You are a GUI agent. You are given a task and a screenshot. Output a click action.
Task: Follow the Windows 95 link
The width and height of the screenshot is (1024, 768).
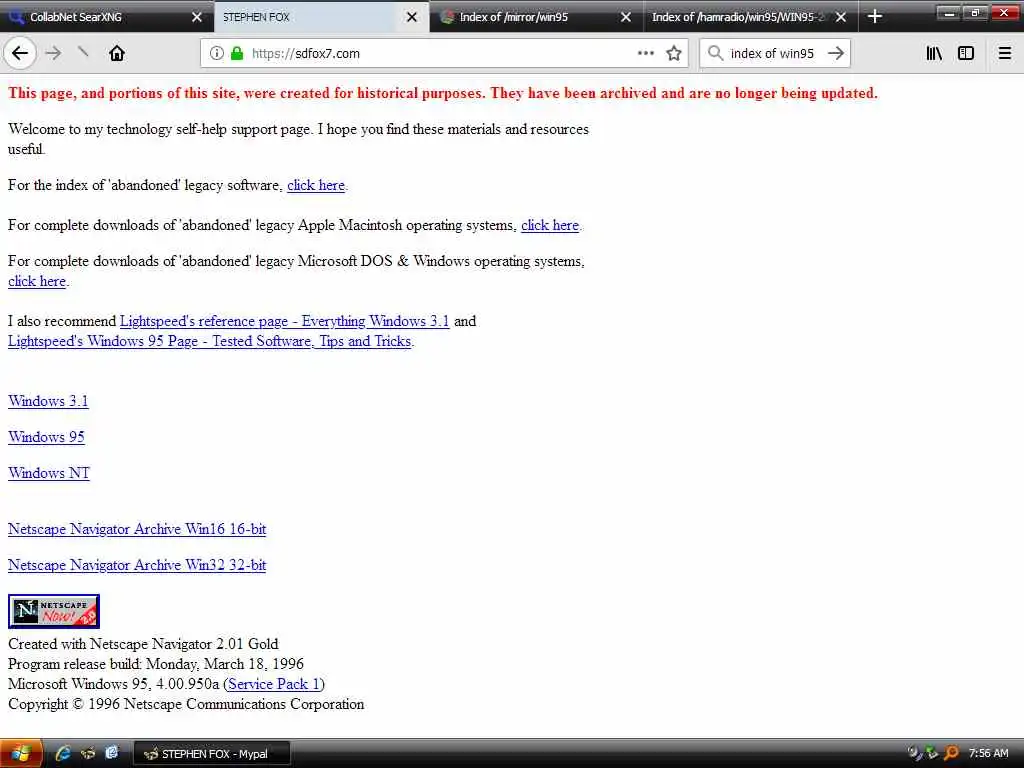[46, 438]
